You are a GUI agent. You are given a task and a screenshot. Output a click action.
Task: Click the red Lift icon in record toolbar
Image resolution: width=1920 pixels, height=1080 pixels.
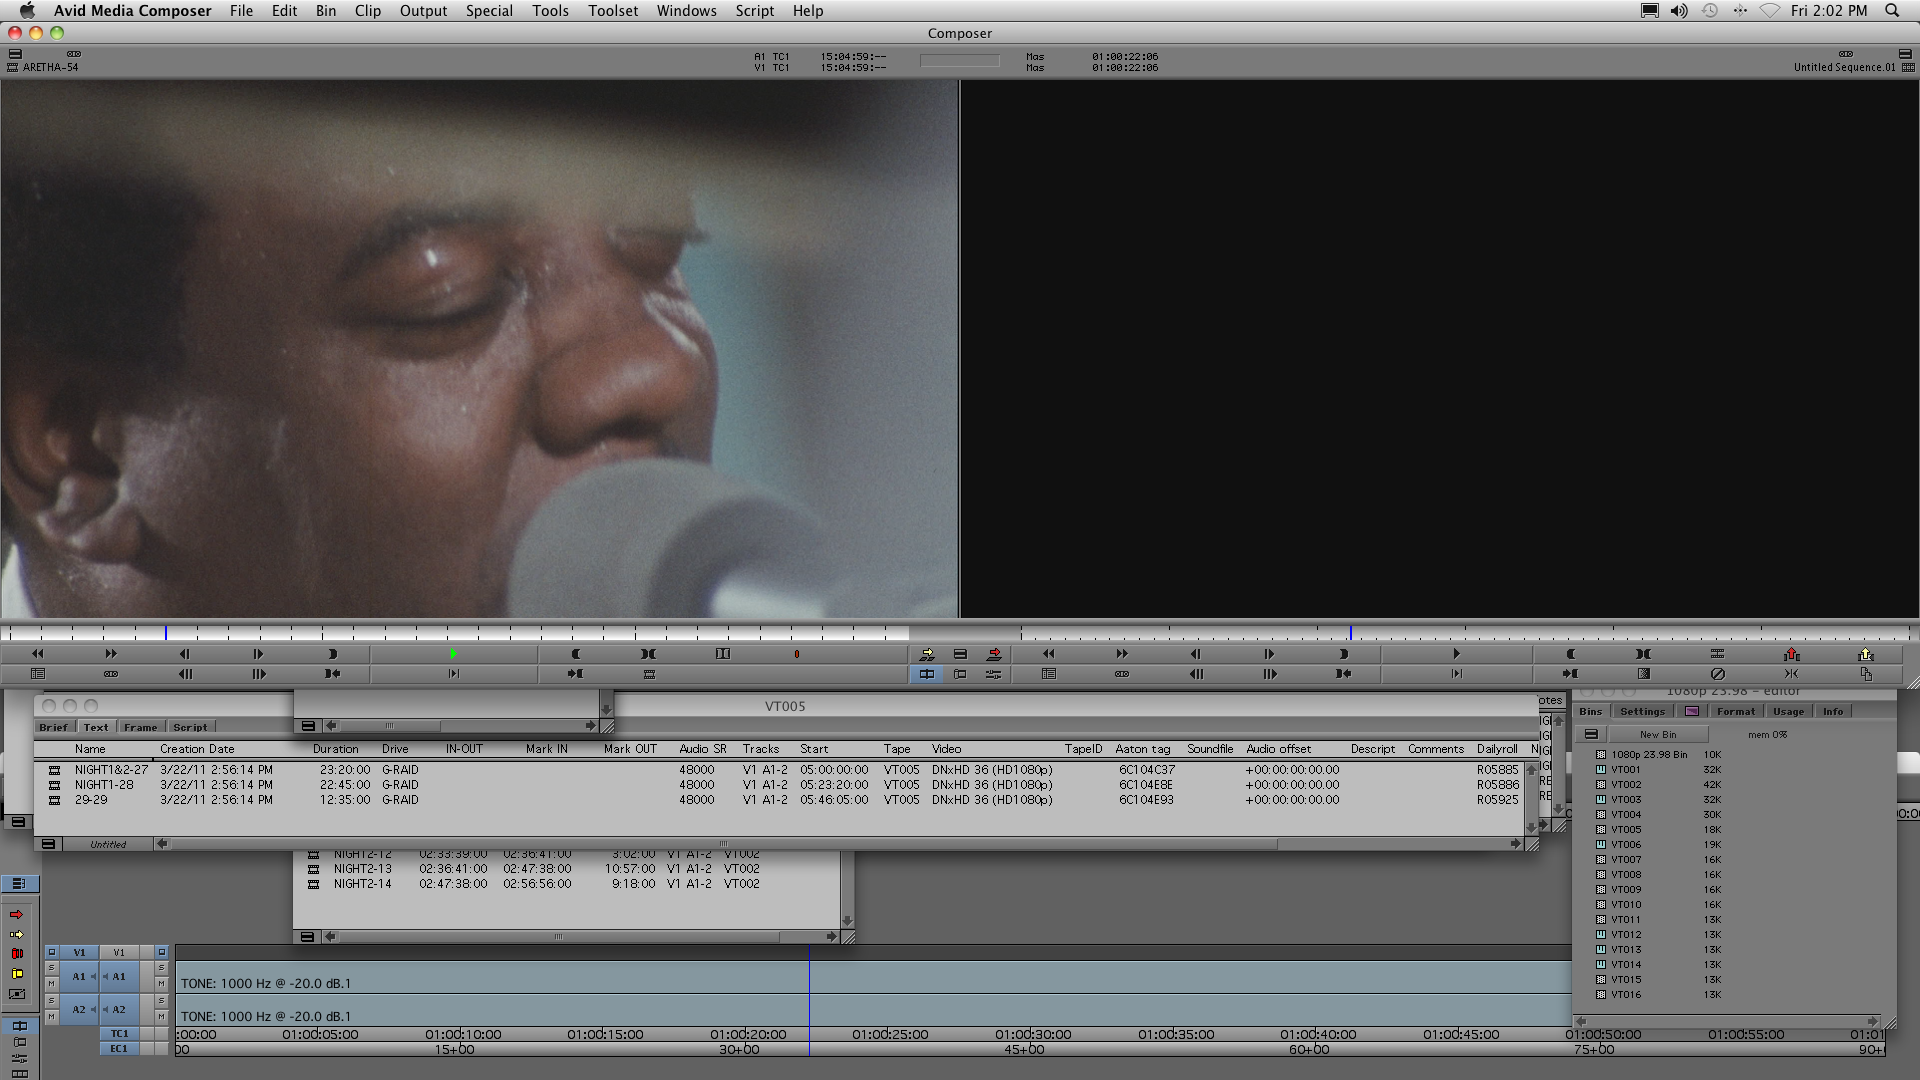[1791, 654]
